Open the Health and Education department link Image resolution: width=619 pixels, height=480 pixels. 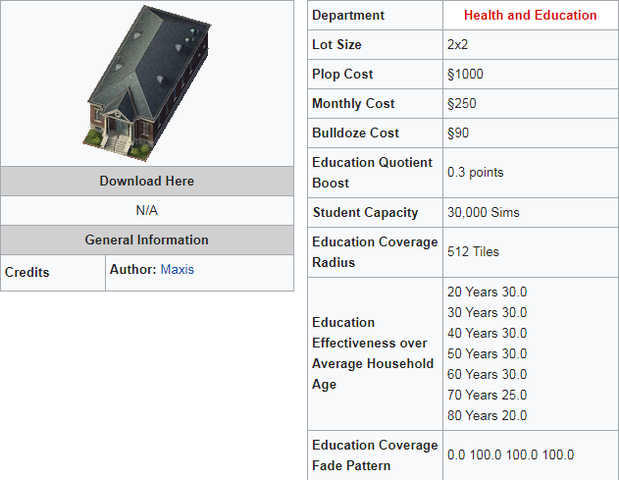click(x=530, y=15)
